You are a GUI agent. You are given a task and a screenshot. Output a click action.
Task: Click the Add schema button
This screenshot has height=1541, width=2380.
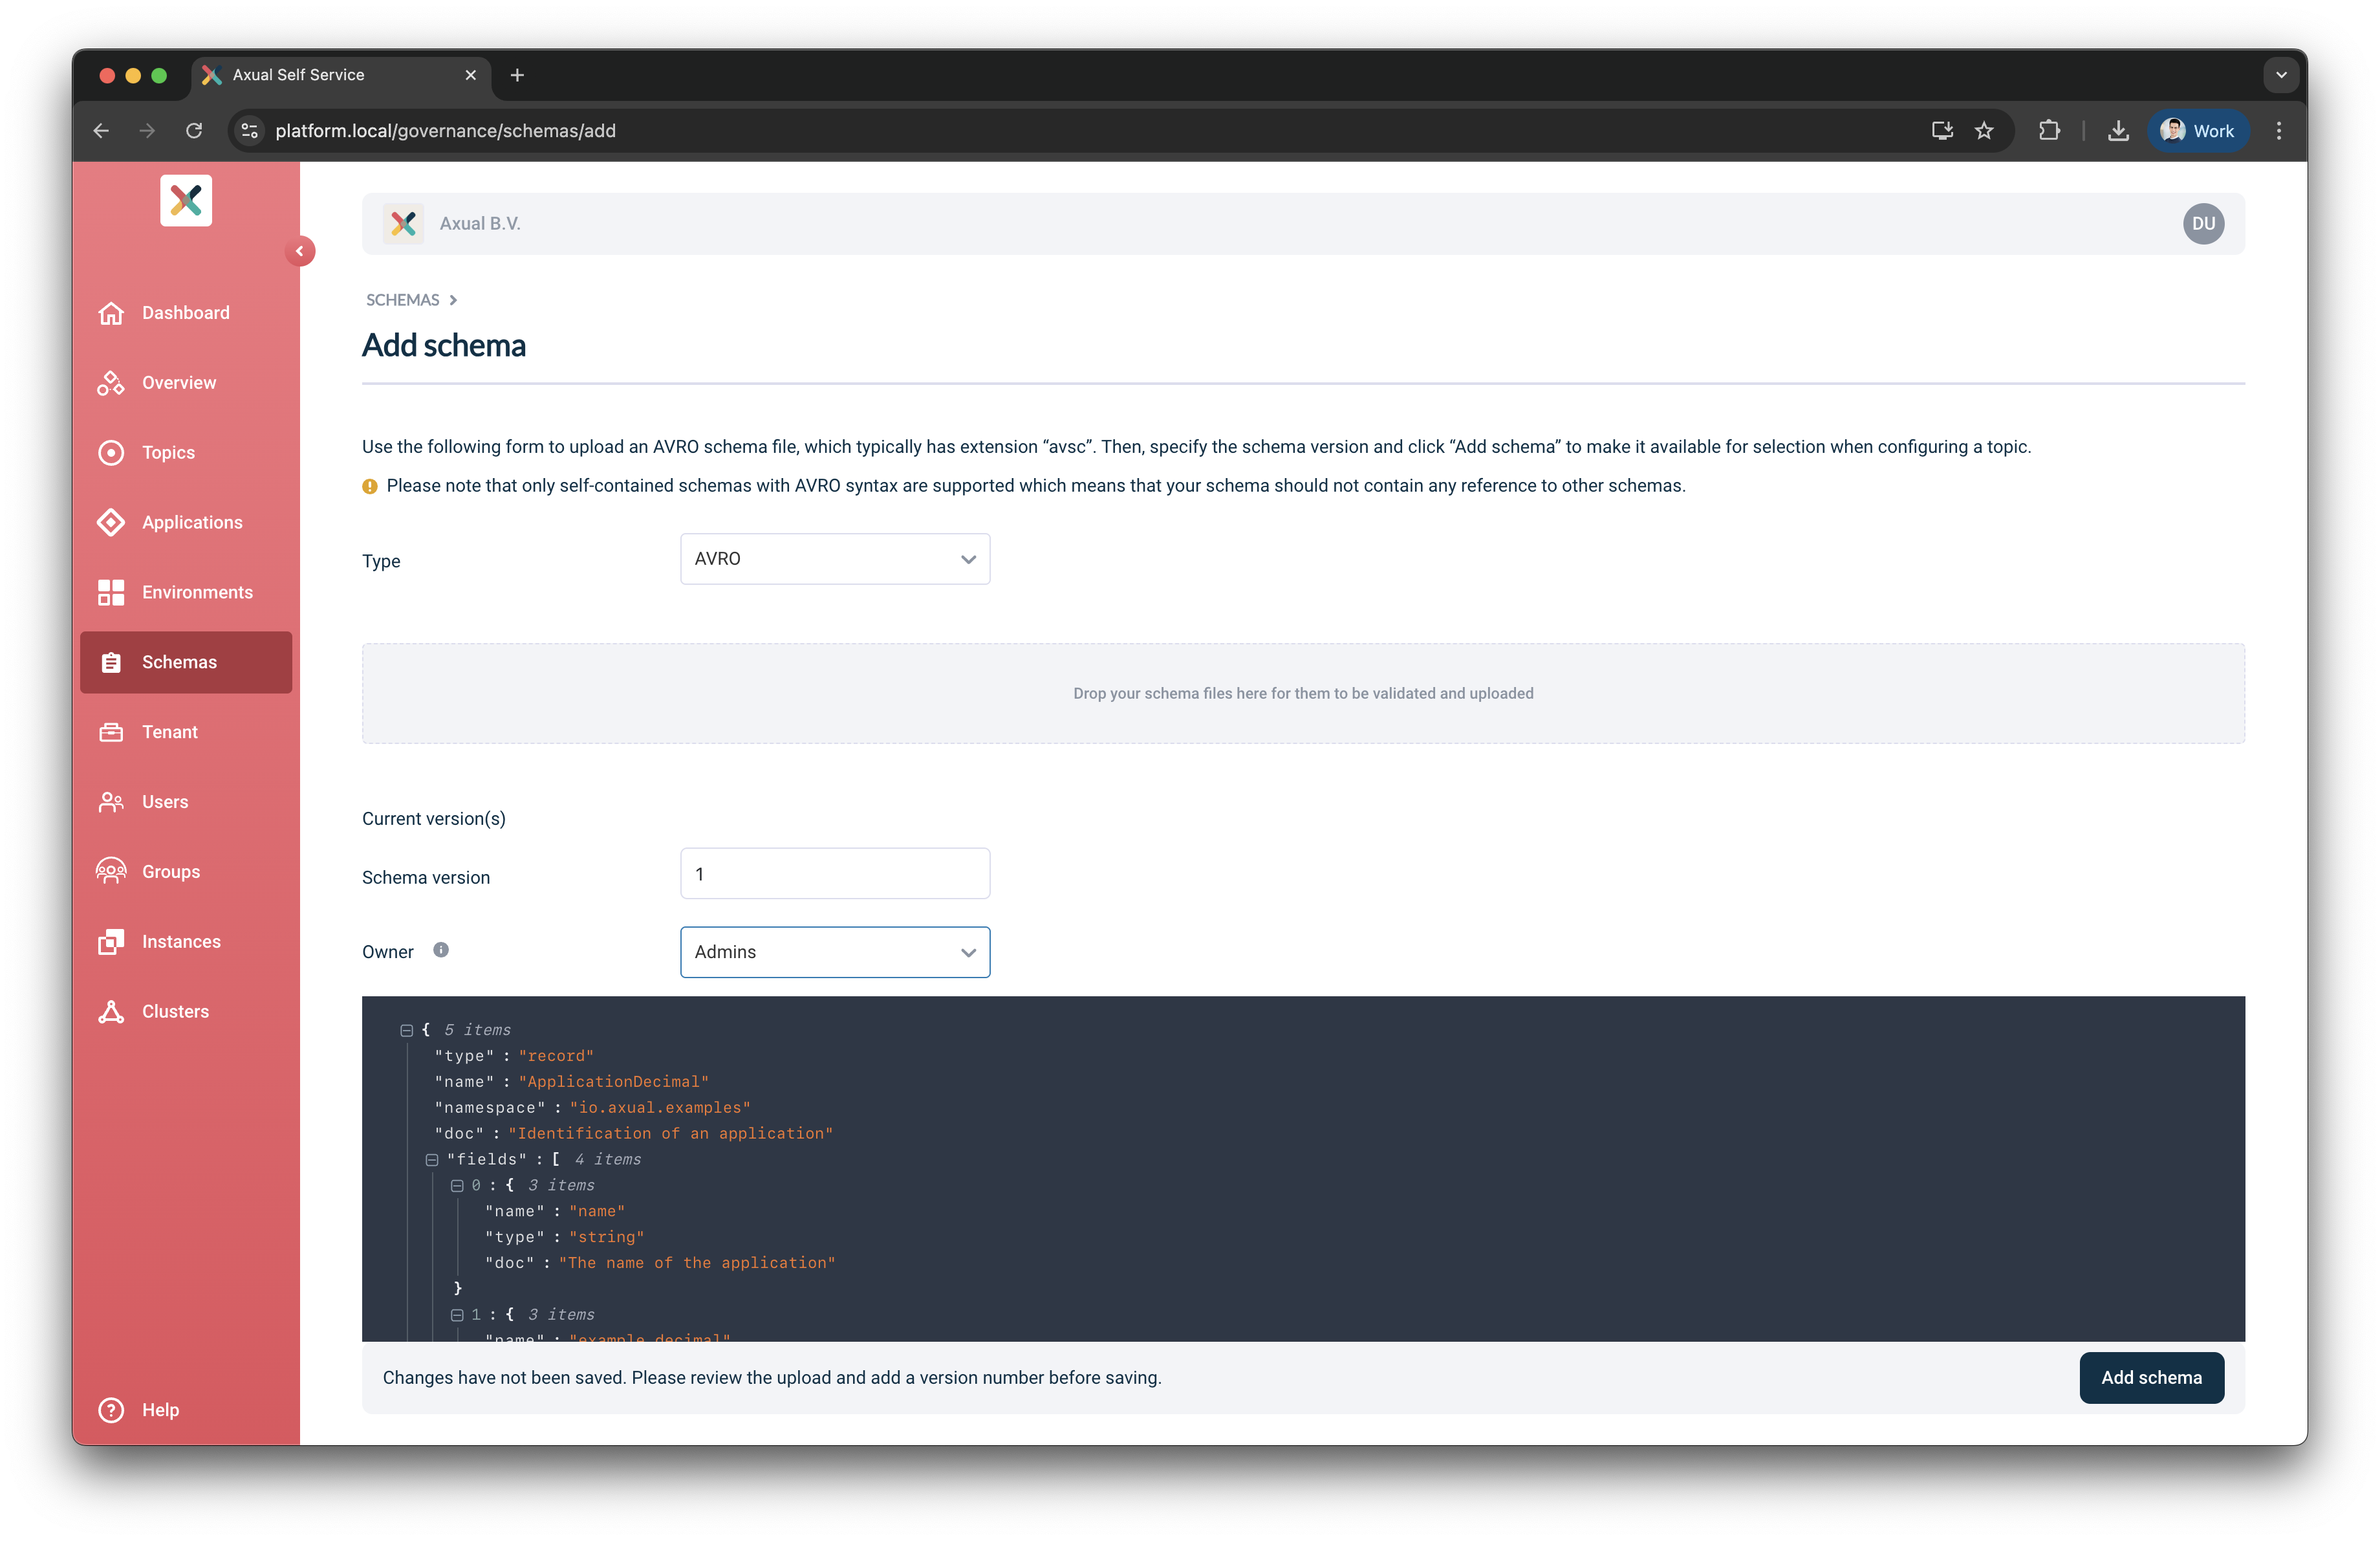tap(2151, 1378)
